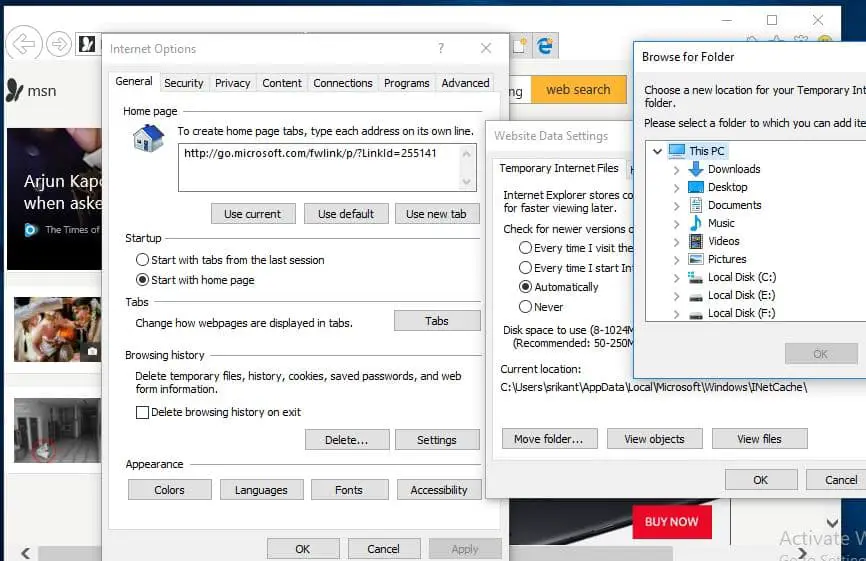Viewport: 866px width, 561px height.
Task: Expand the Downloads tree node
Action: tap(677, 170)
